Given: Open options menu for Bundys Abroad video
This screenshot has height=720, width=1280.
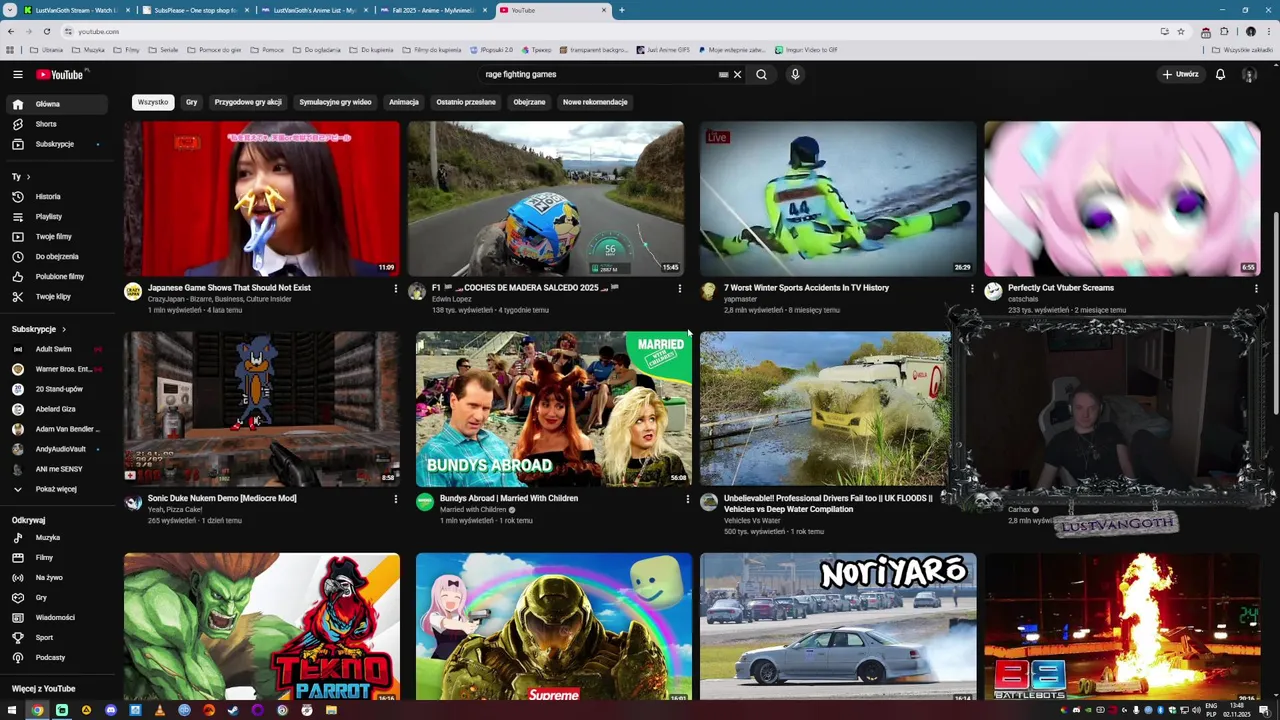Looking at the screenshot, I should [x=687, y=499].
